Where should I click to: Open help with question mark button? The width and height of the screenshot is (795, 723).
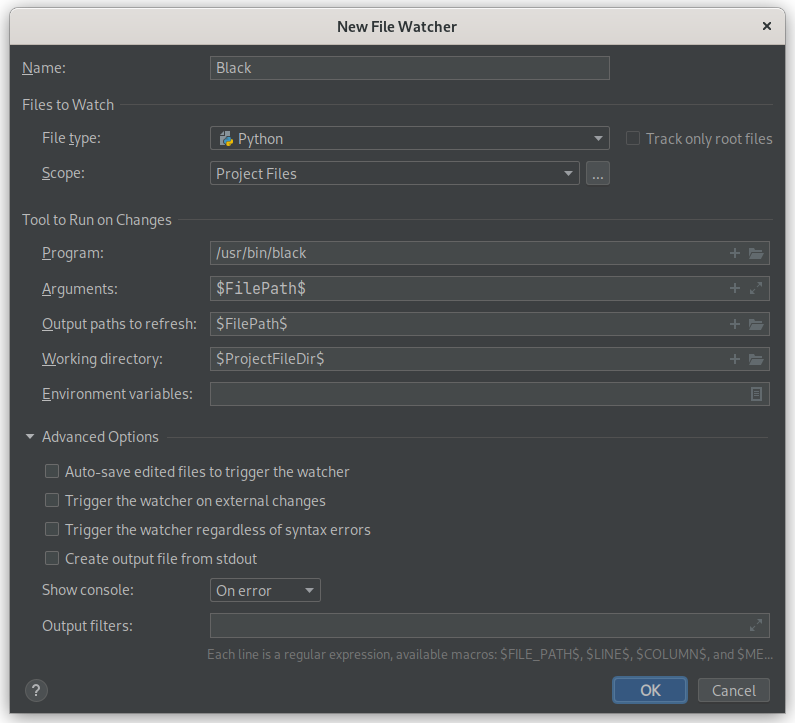pyautogui.click(x=36, y=691)
